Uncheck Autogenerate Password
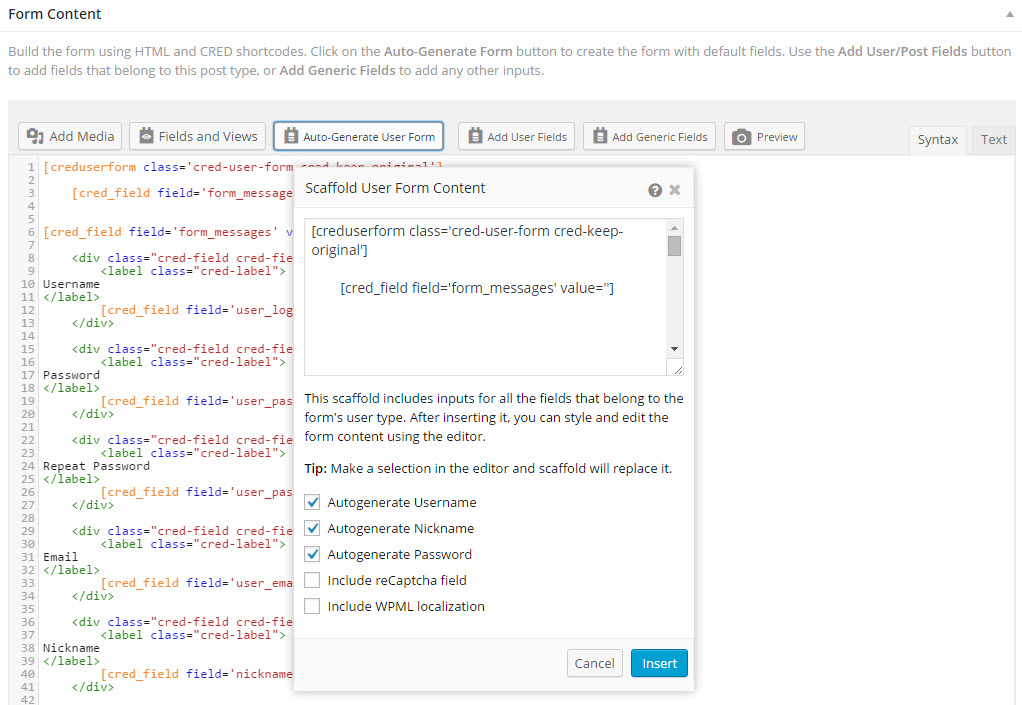Screen dimensions: 1022x705 pos(312,554)
